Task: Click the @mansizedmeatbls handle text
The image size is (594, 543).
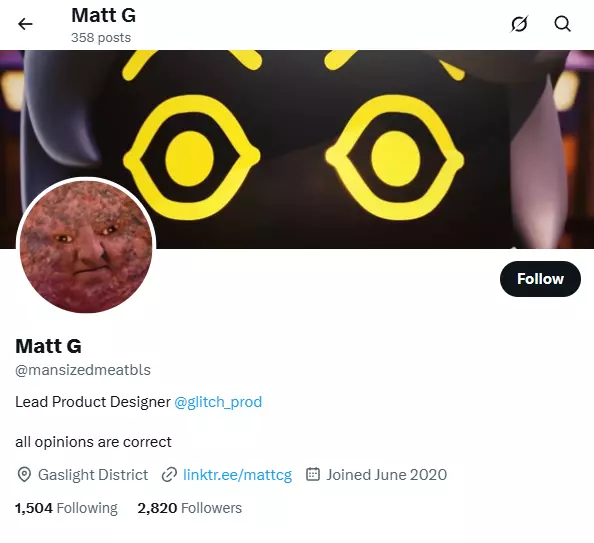Action: pyautogui.click(x=83, y=370)
